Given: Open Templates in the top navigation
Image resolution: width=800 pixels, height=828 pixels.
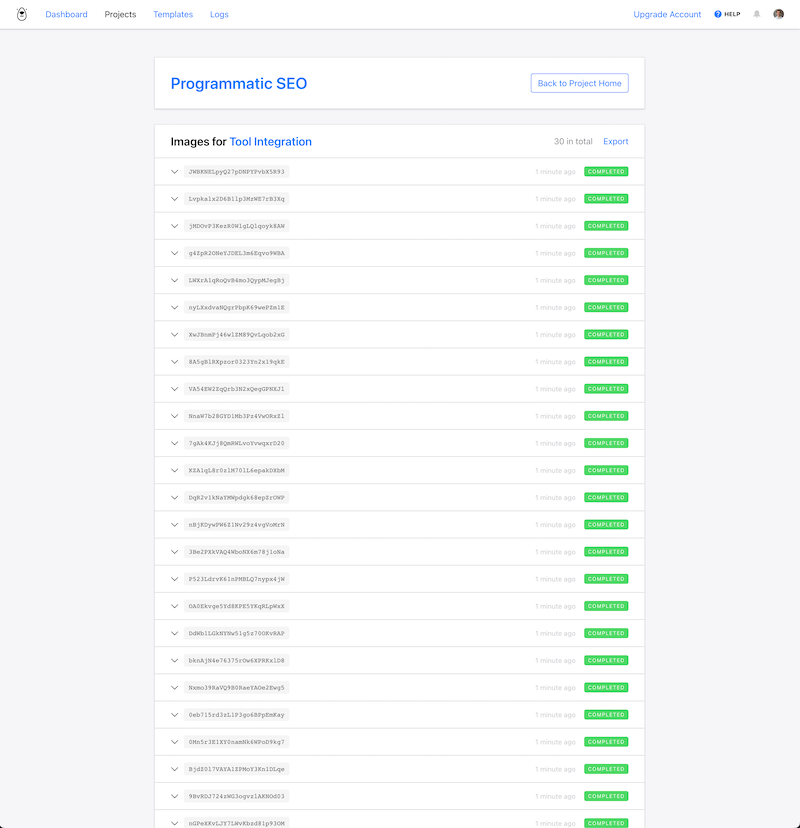Looking at the screenshot, I should (173, 15).
